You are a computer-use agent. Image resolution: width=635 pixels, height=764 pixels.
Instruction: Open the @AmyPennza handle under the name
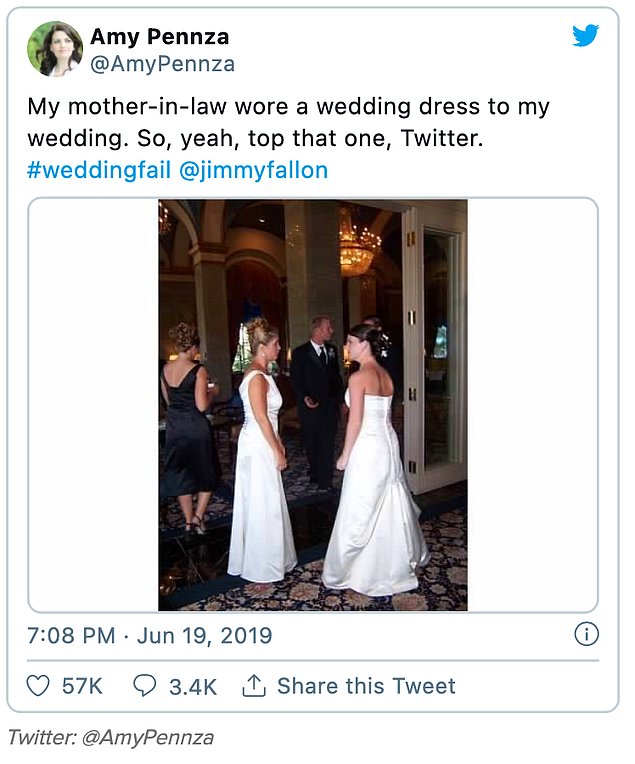[162, 64]
